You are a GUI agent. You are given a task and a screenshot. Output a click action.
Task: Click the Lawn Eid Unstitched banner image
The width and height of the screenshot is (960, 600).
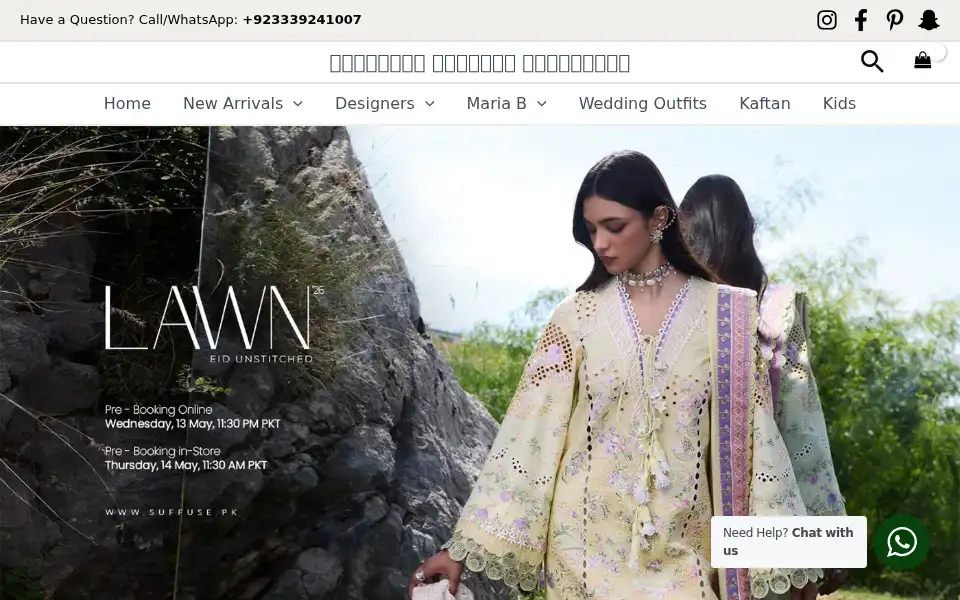tap(480, 363)
